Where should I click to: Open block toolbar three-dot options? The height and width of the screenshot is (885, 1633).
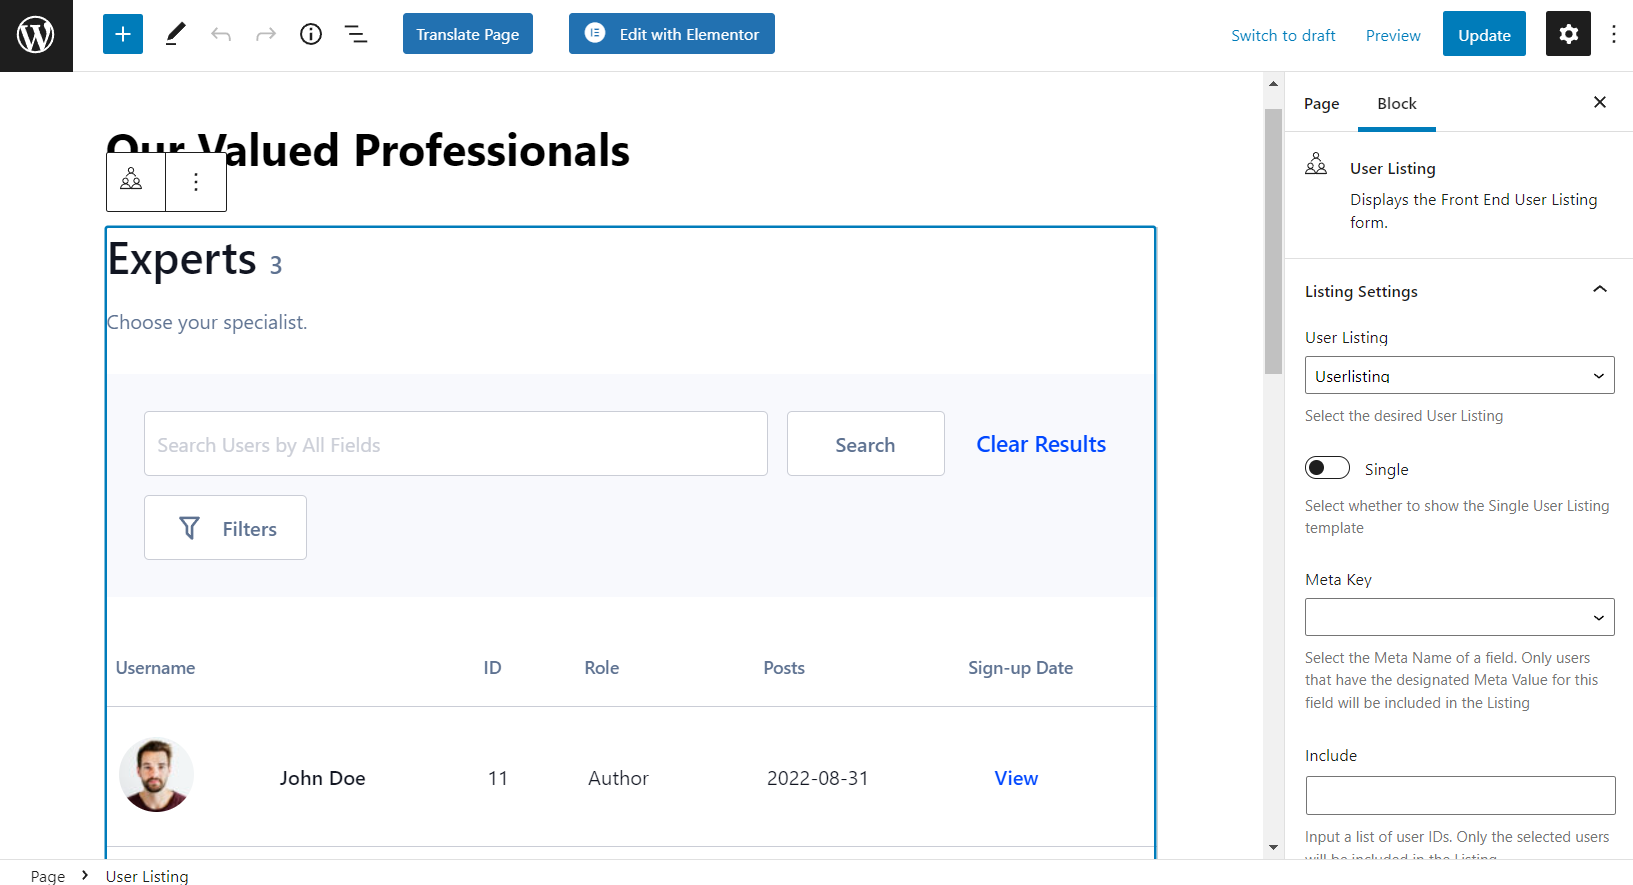pyautogui.click(x=196, y=181)
